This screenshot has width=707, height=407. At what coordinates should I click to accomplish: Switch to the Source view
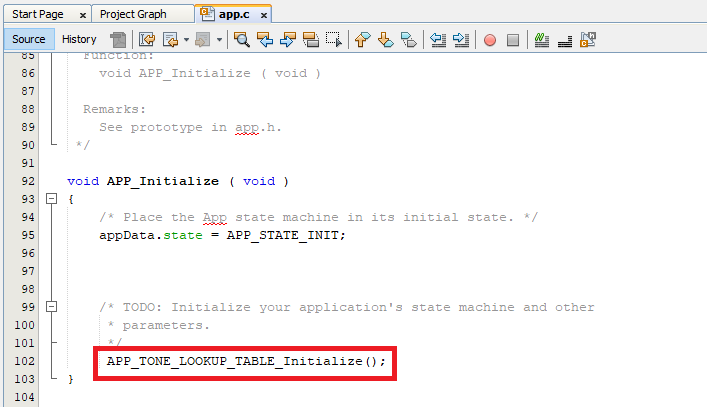pos(29,39)
